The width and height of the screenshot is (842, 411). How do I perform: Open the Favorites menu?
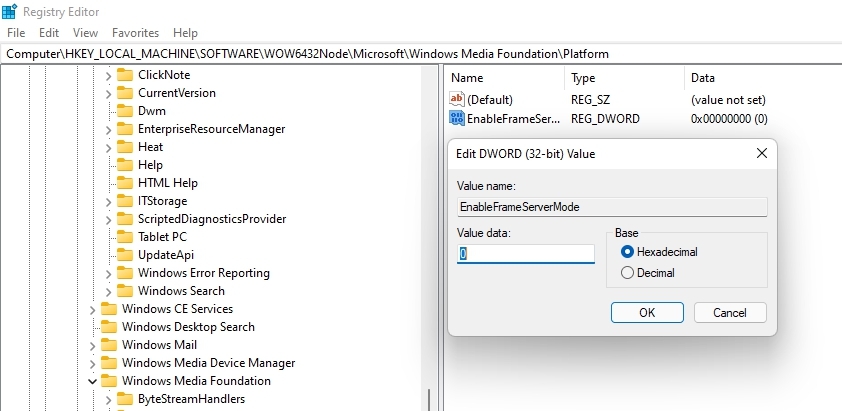point(135,33)
